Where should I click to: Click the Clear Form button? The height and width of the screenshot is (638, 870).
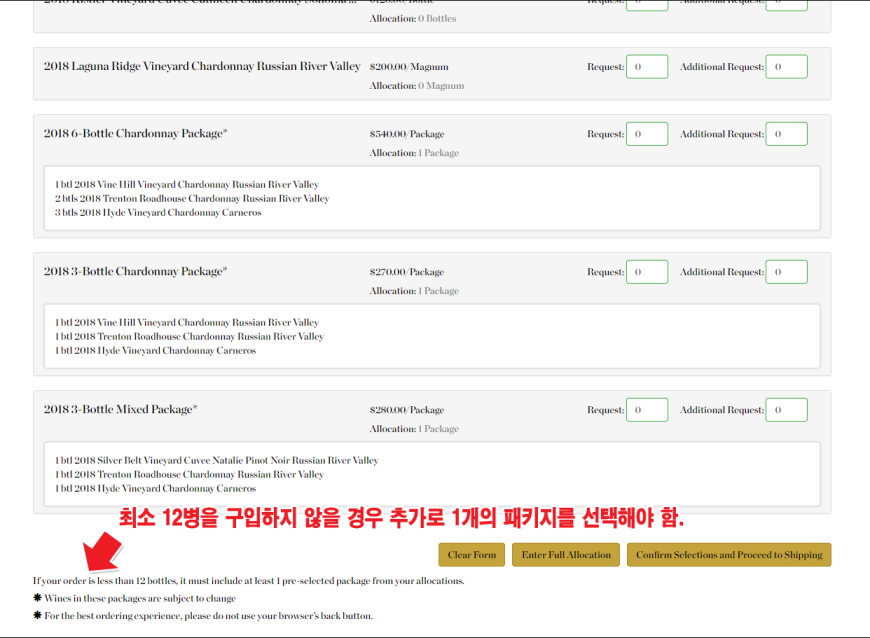(x=472, y=555)
